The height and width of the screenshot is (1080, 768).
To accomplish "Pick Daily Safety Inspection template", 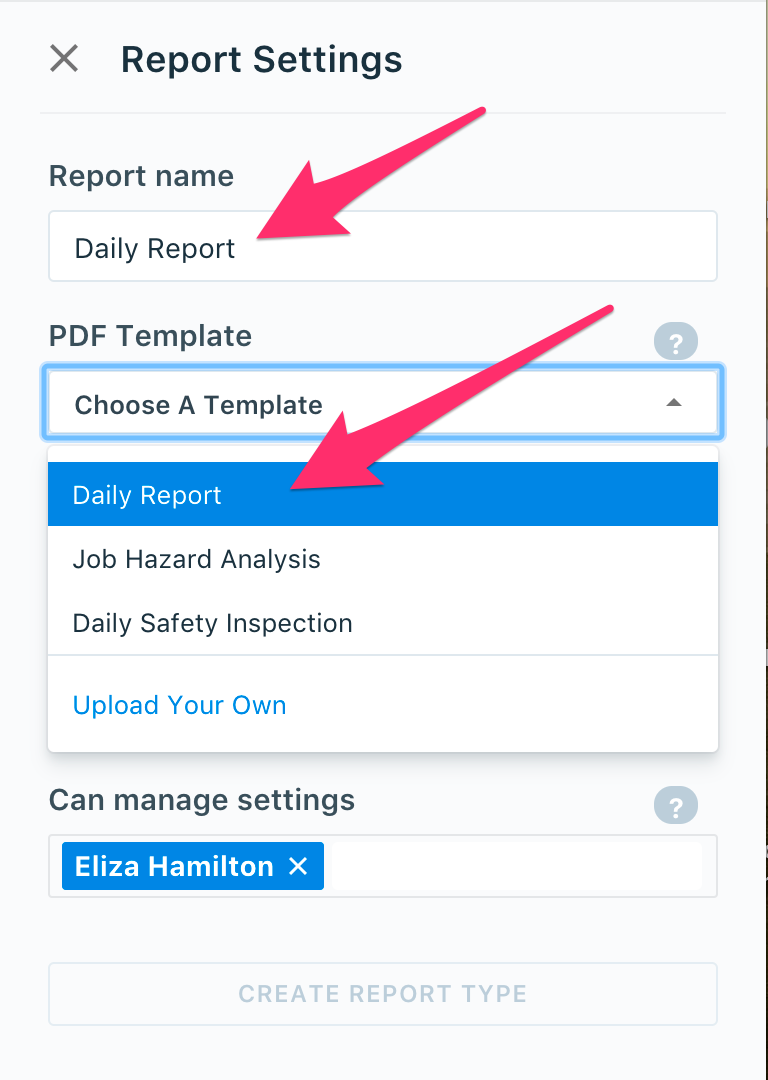I will click(x=383, y=623).
